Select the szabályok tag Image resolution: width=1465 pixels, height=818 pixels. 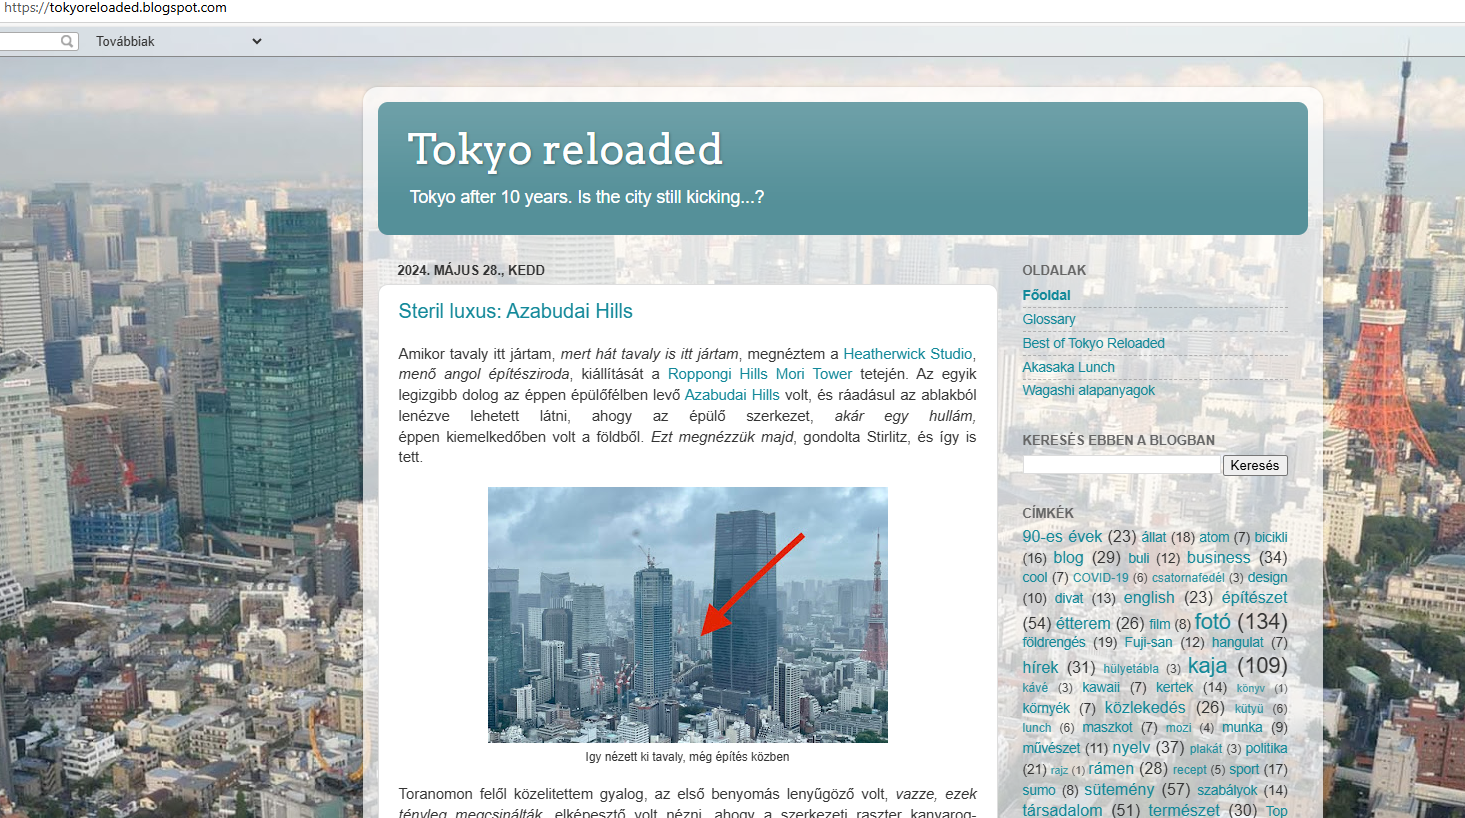pos(1227,790)
